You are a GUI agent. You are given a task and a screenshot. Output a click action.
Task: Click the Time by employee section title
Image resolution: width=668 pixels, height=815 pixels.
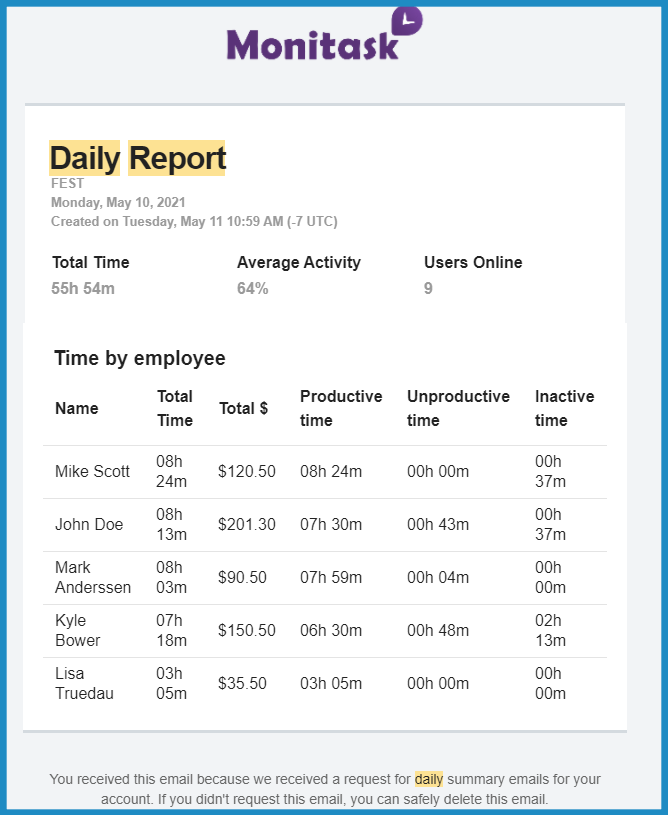(140, 359)
